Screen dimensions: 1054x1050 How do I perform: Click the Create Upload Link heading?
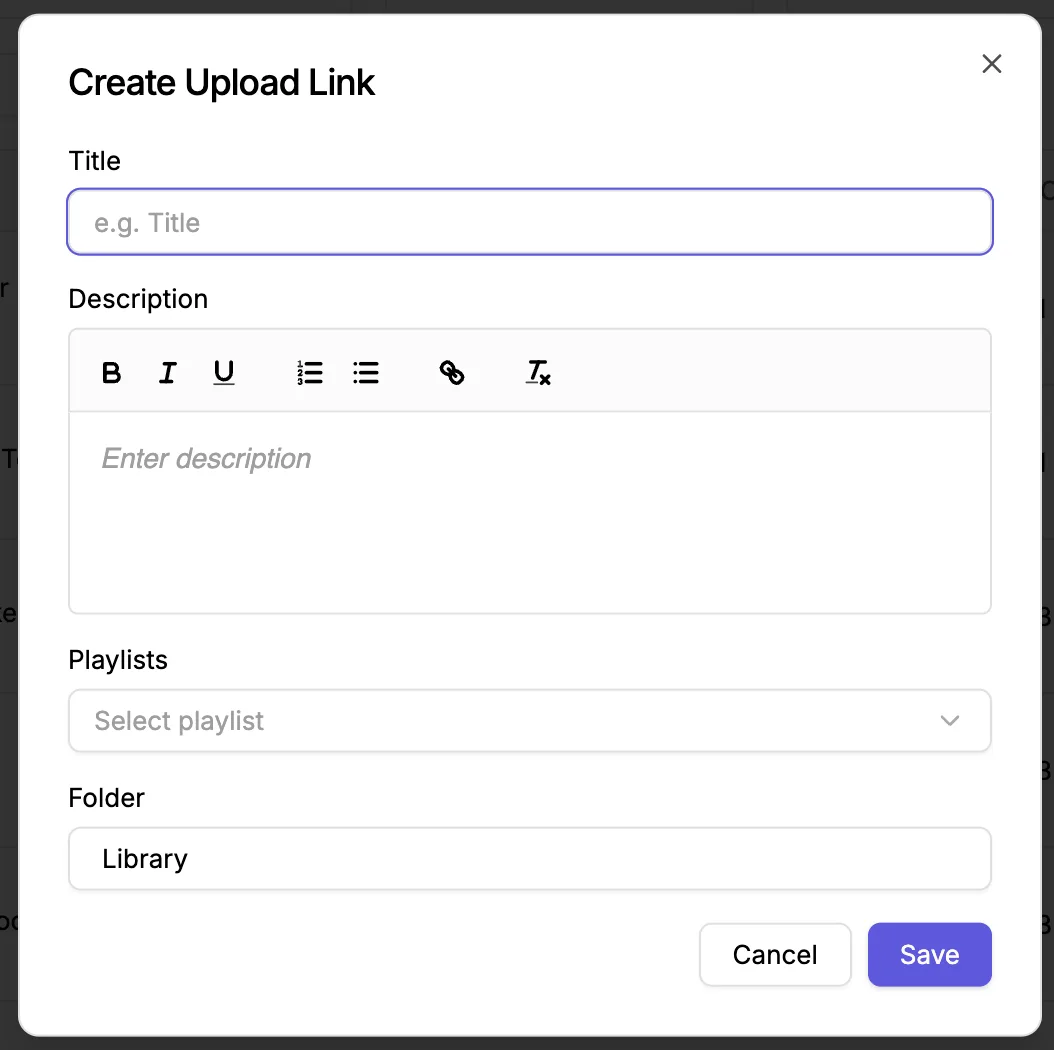pyautogui.click(x=222, y=83)
